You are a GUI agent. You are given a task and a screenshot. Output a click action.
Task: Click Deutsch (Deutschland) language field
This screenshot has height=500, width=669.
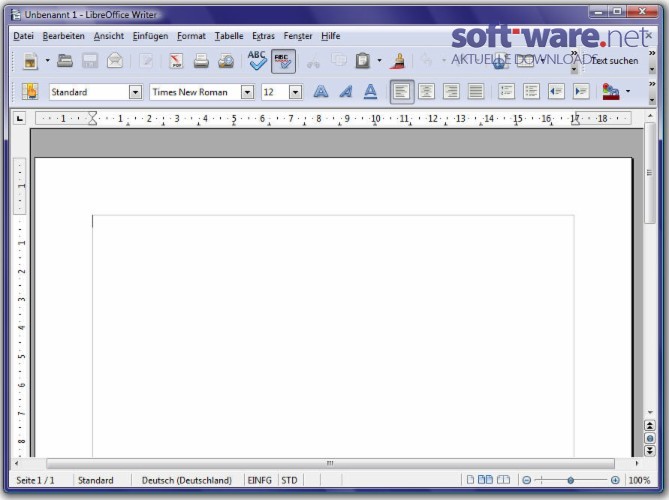[187, 480]
